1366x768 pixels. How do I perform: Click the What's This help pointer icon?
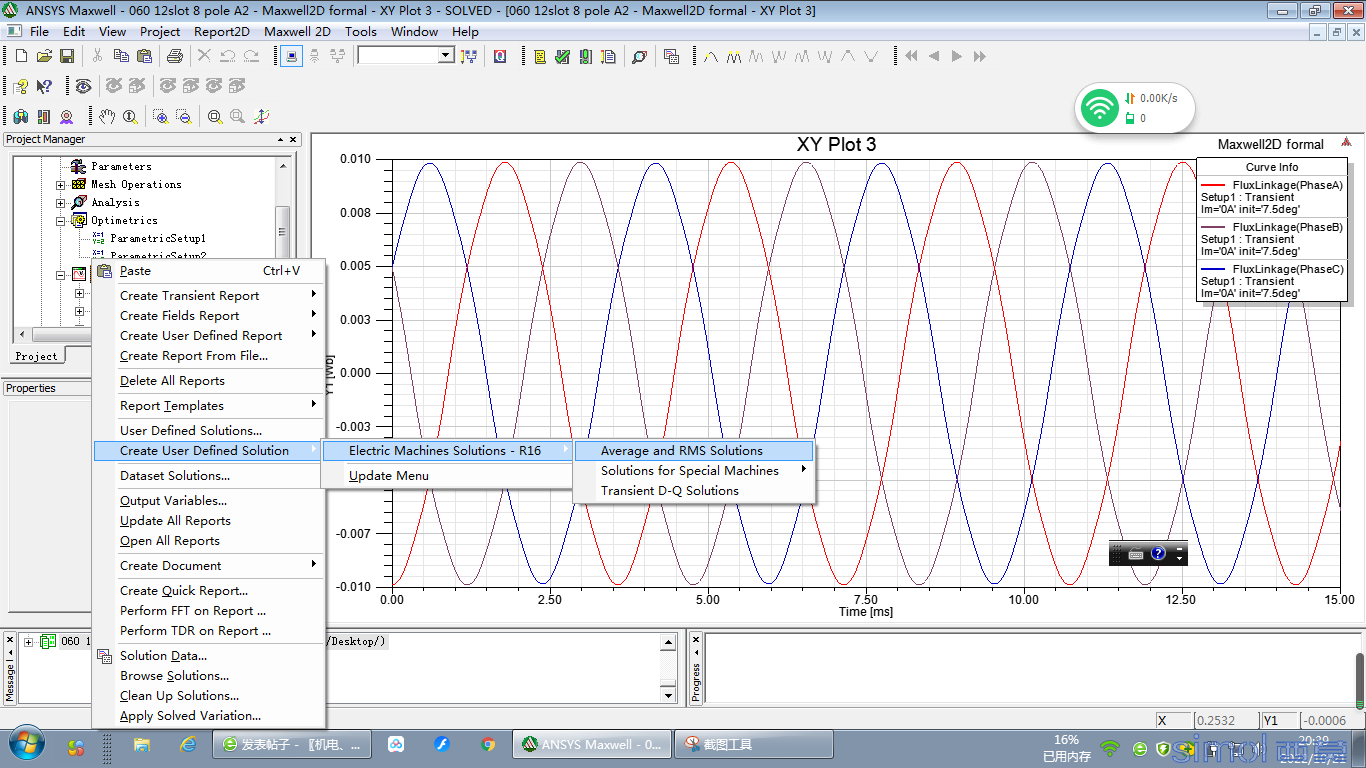pos(44,86)
